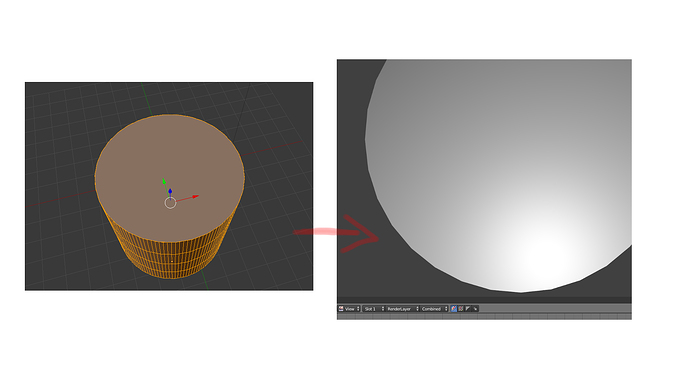Image resolution: width=690 pixels, height=388 pixels.
Task: Click the red X-axis arrow of the gizmo
Action: tap(195, 197)
